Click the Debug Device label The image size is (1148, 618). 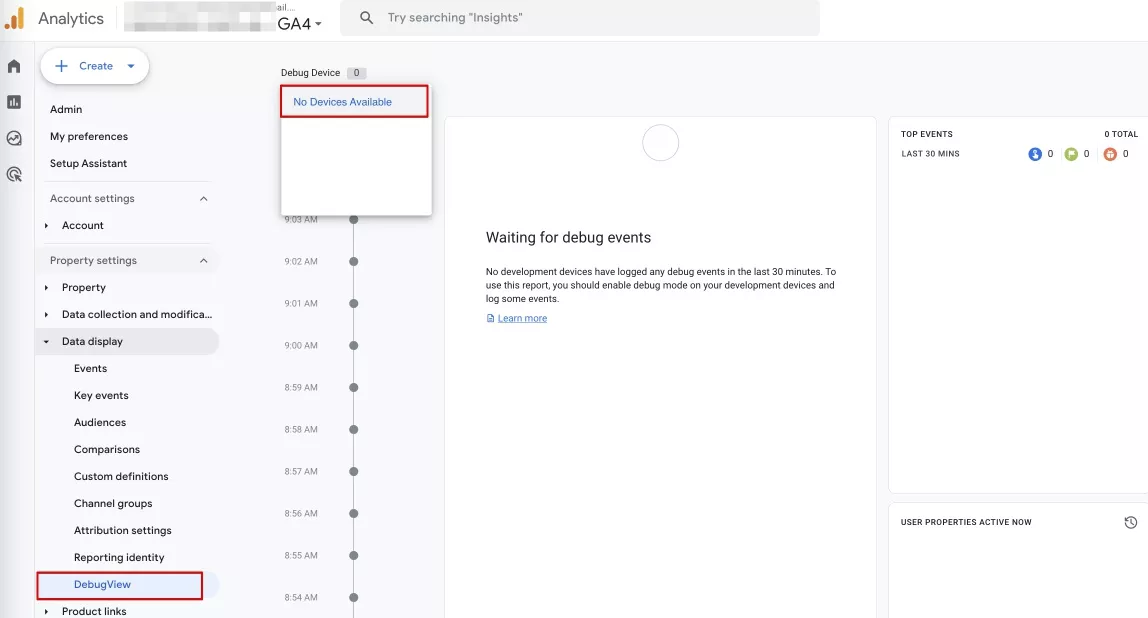point(310,73)
